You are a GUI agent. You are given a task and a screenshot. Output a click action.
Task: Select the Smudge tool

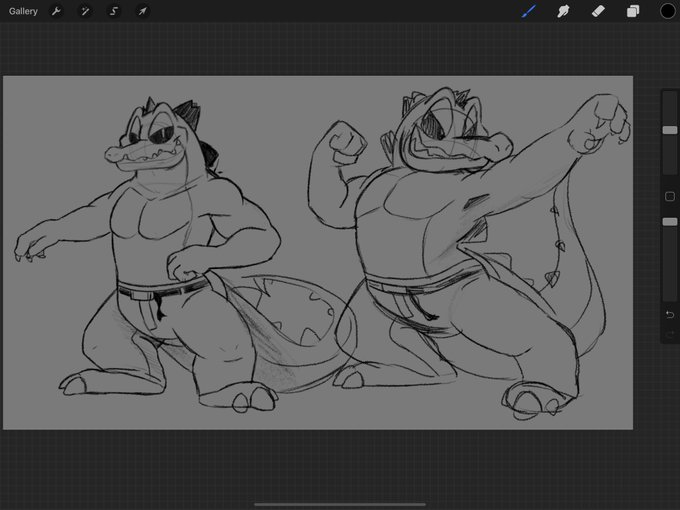(x=563, y=11)
